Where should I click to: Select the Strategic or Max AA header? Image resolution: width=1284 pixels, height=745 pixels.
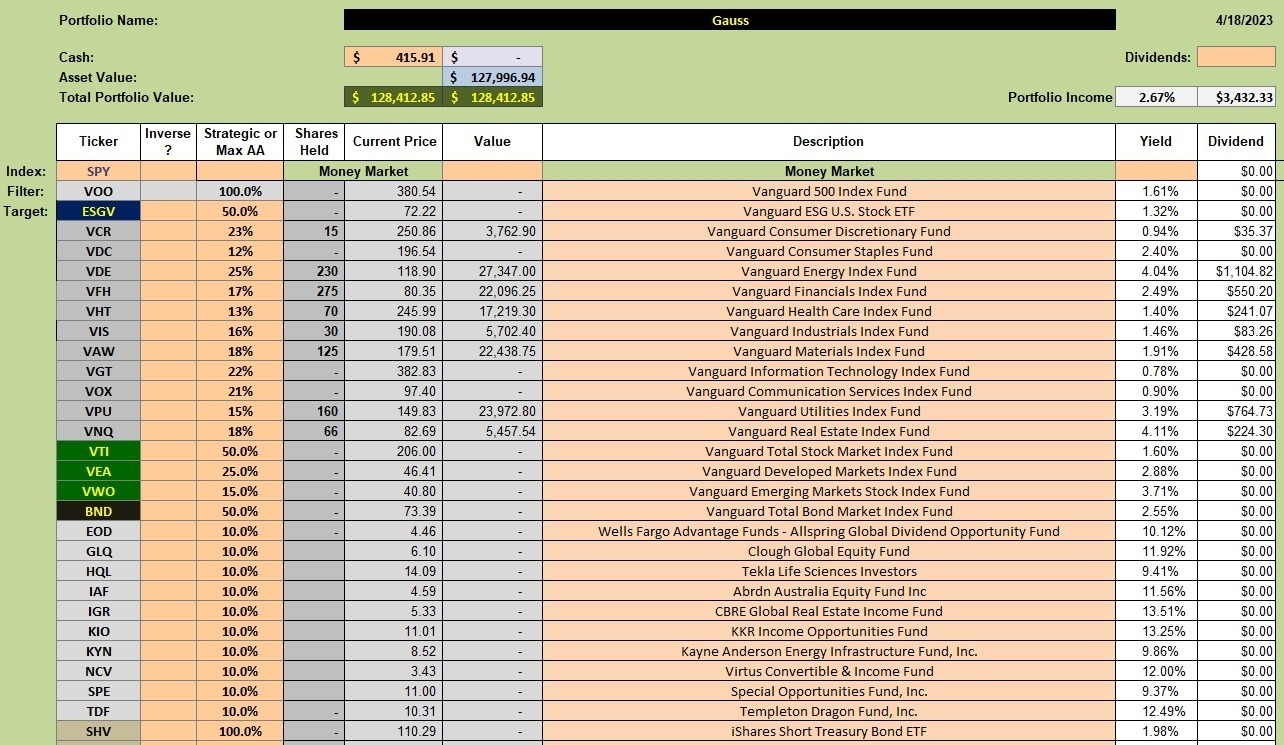point(240,142)
